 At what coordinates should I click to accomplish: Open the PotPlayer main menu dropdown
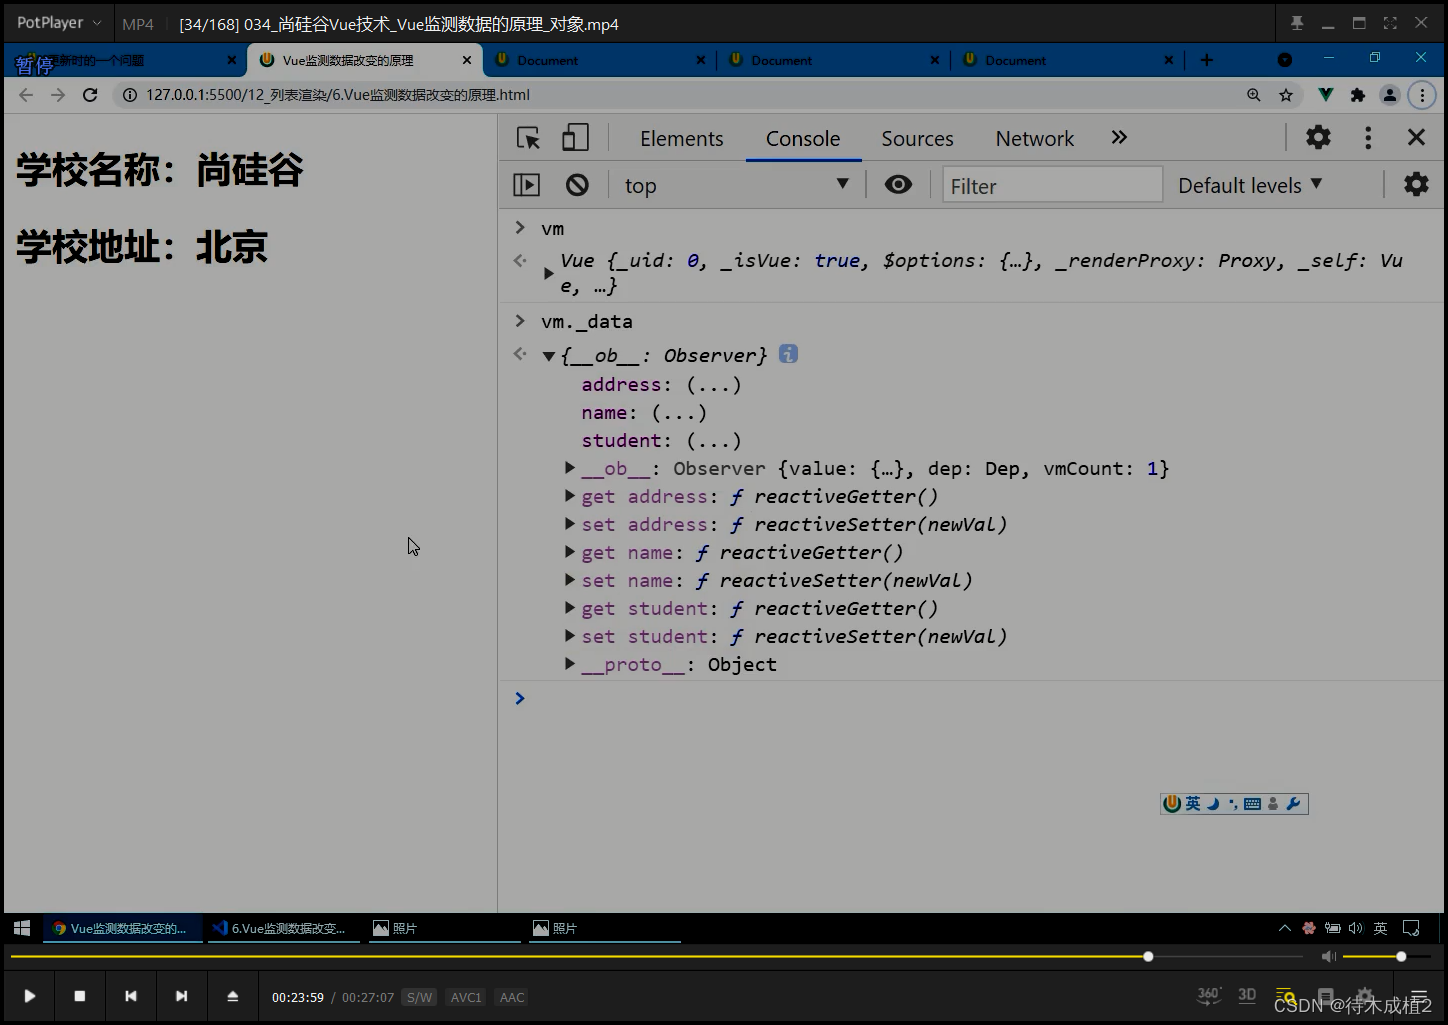point(58,23)
